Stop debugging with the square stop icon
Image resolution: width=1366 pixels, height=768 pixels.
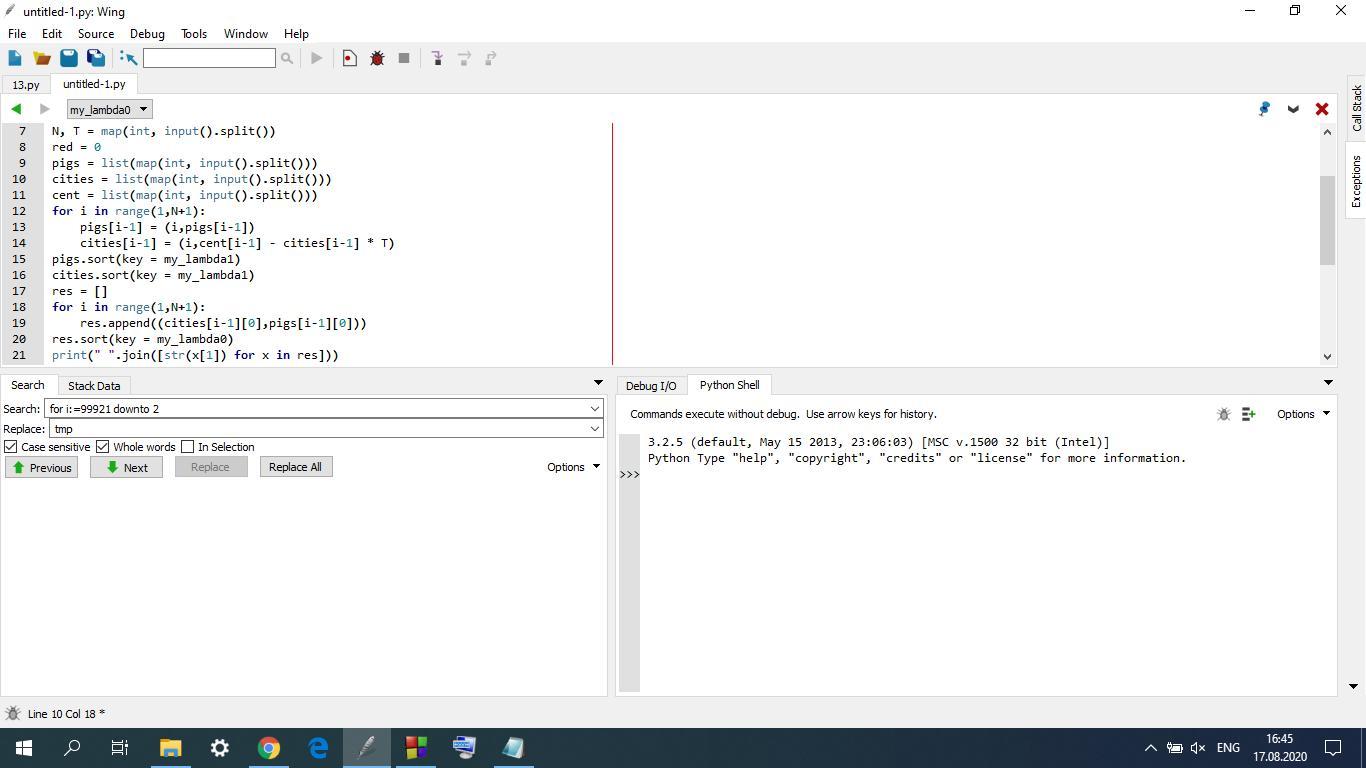coord(404,58)
